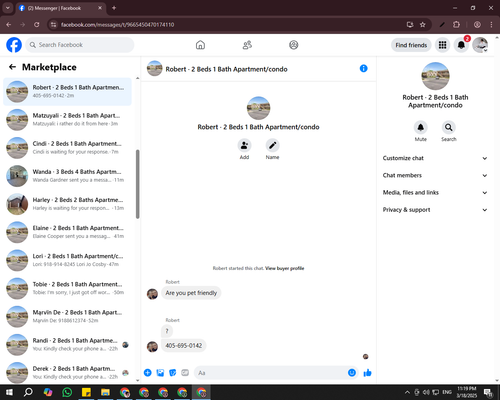Attach a photo using the image icon

click(x=160, y=373)
